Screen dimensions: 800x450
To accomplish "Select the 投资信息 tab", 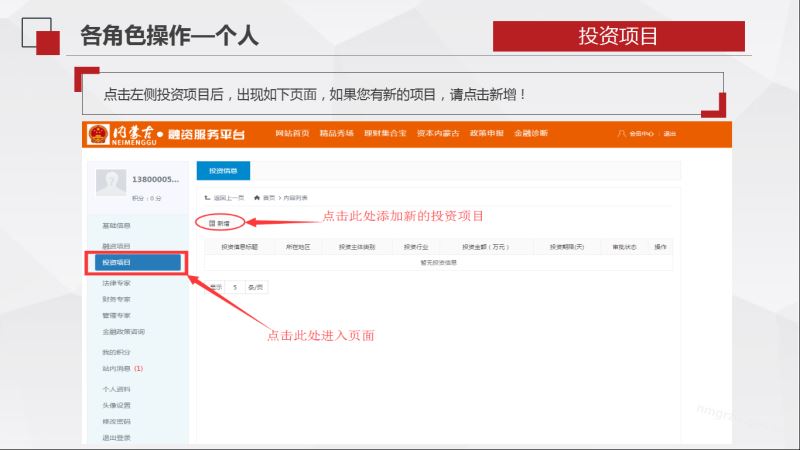I will [x=223, y=170].
